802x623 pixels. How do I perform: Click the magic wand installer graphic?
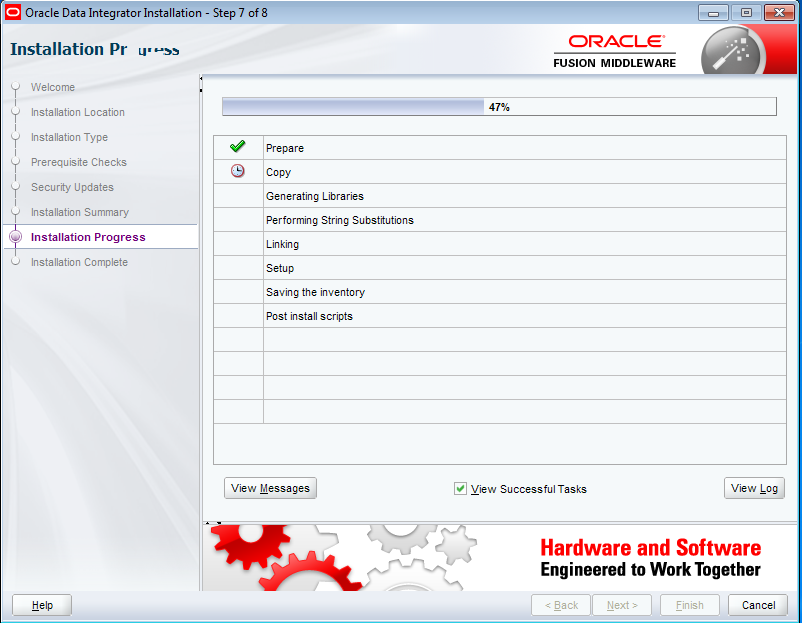point(732,52)
